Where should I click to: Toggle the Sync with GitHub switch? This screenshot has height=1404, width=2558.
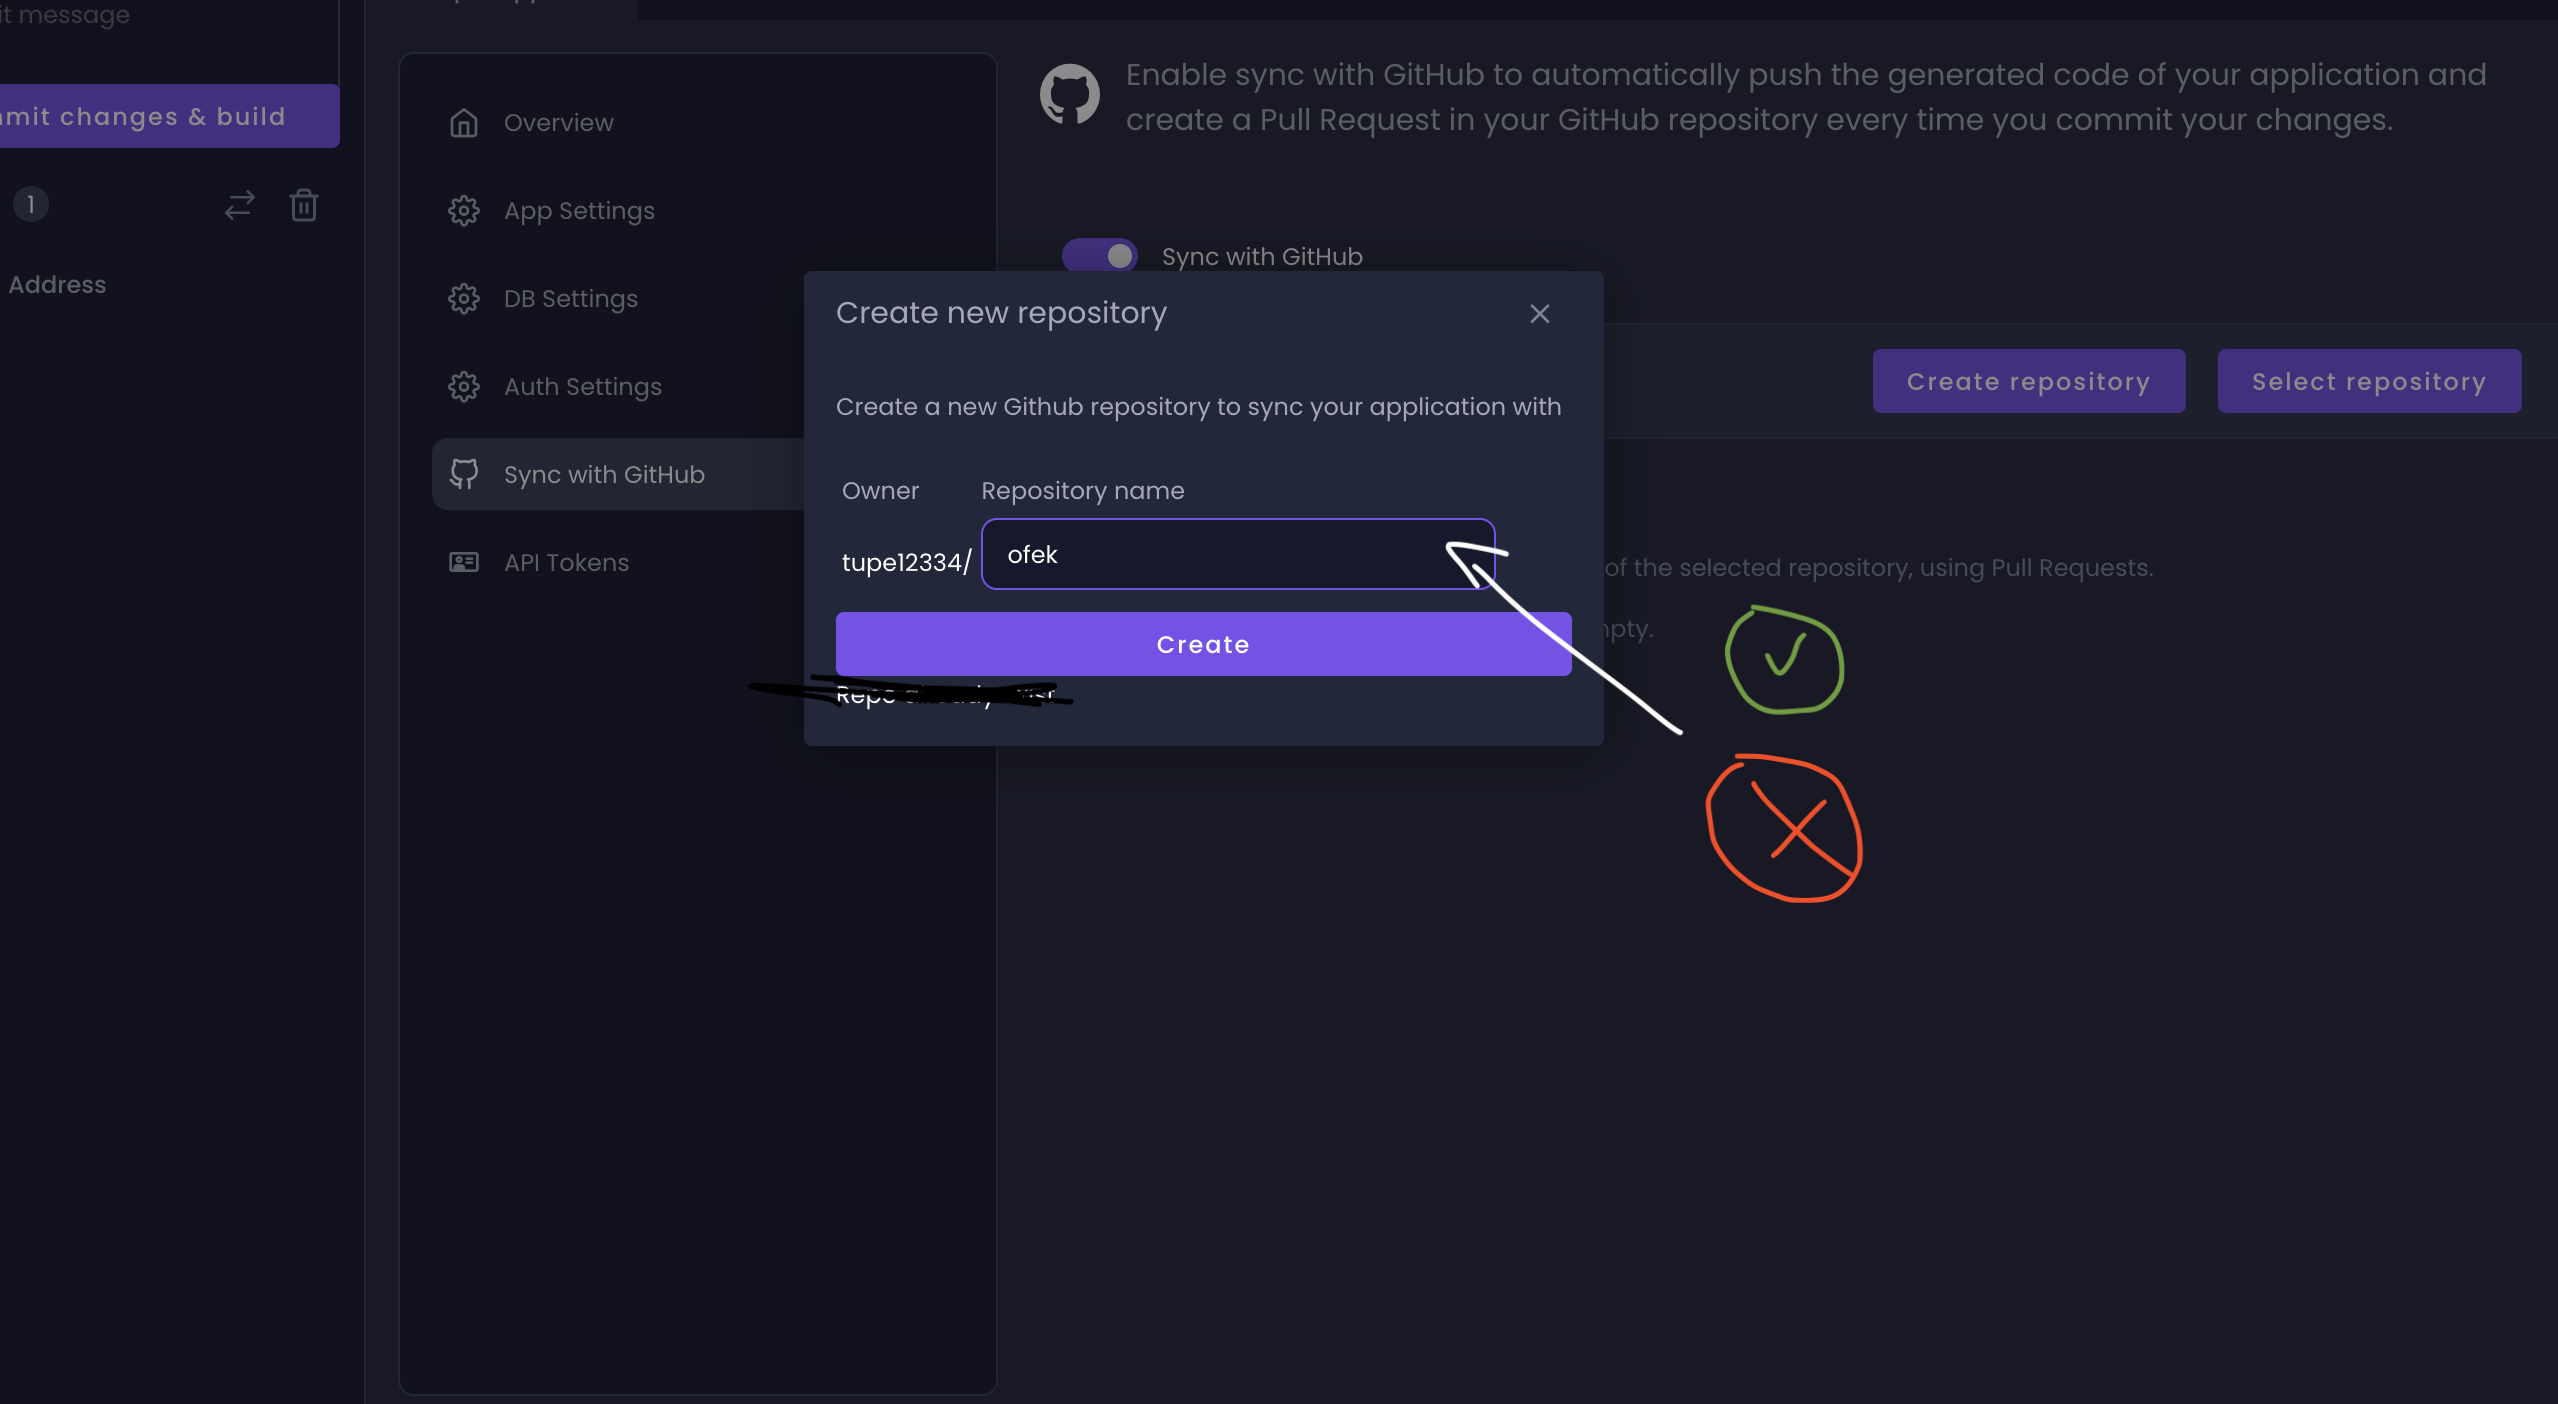(x=1100, y=256)
